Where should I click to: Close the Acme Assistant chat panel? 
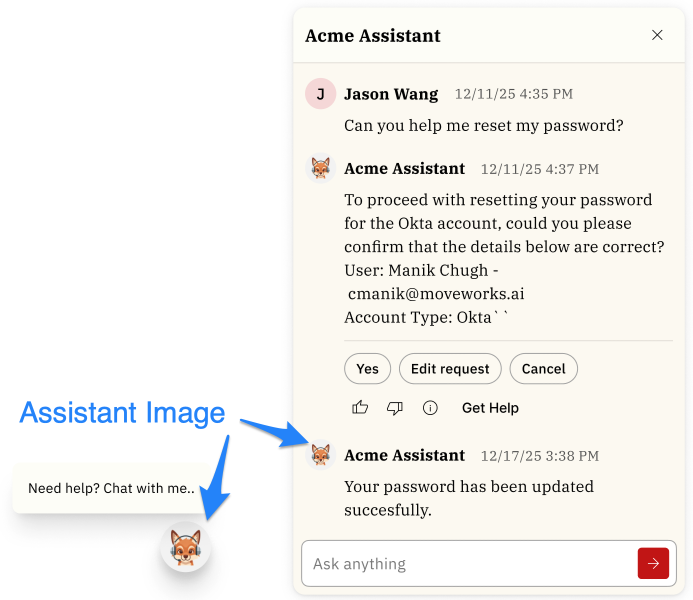pyautogui.click(x=657, y=35)
